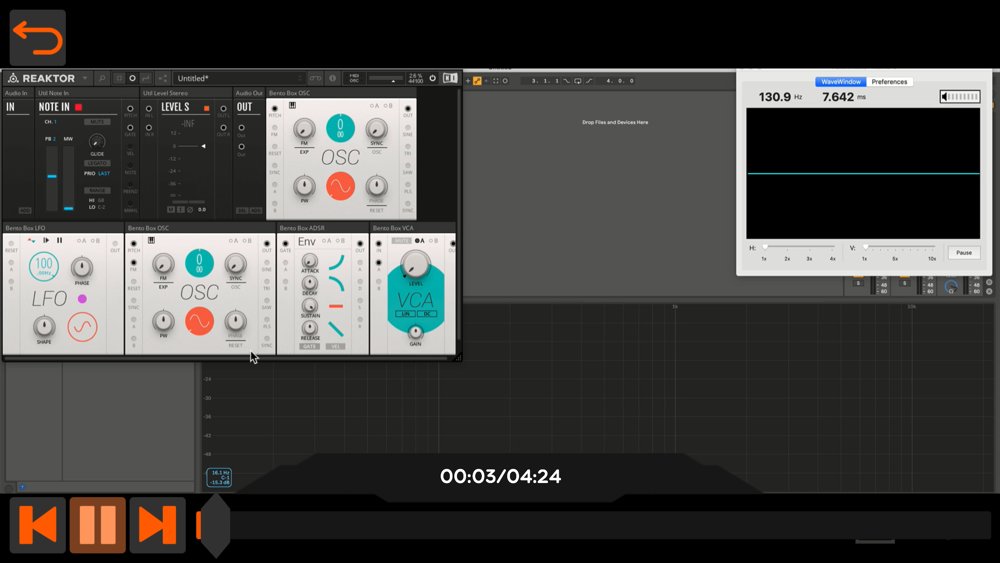Image resolution: width=1000 pixels, height=563 pixels.
Task: Toggle MUTE in the Bento Box VCA
Action: click(x=401, y=240)
